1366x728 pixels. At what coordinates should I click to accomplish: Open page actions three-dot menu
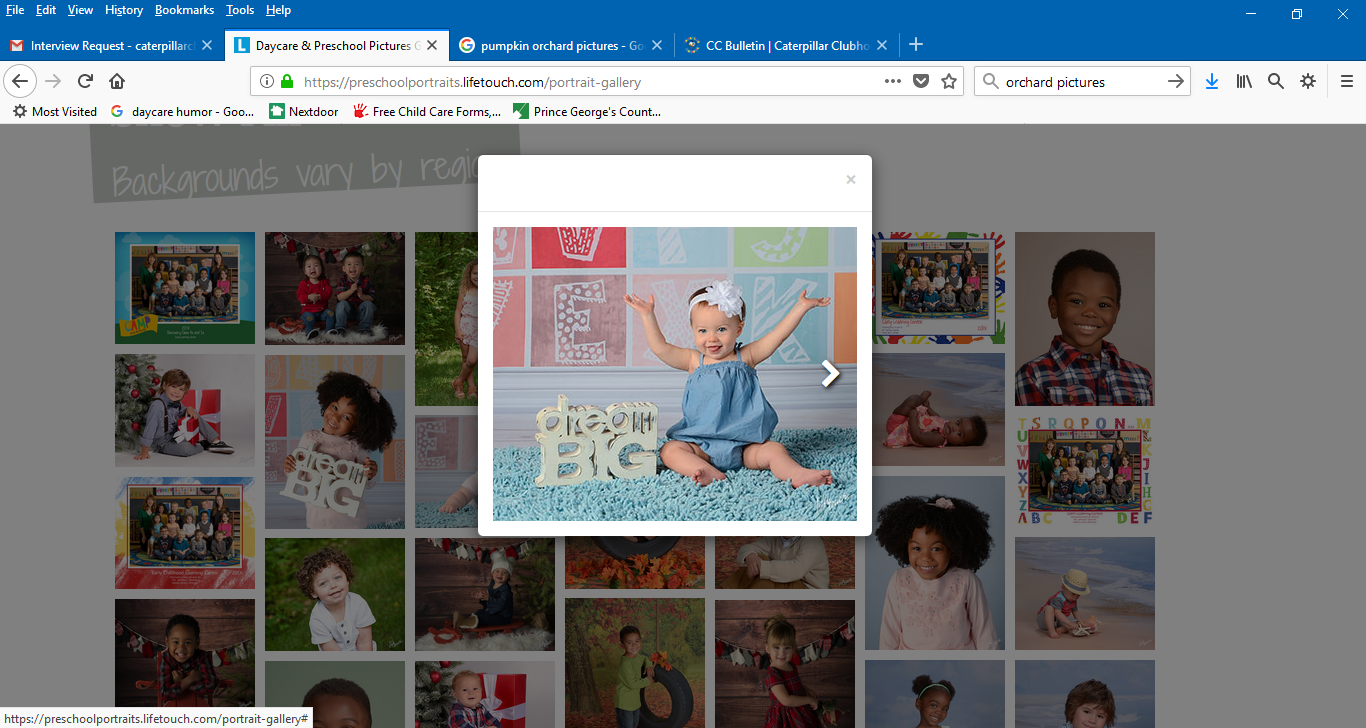893,82
